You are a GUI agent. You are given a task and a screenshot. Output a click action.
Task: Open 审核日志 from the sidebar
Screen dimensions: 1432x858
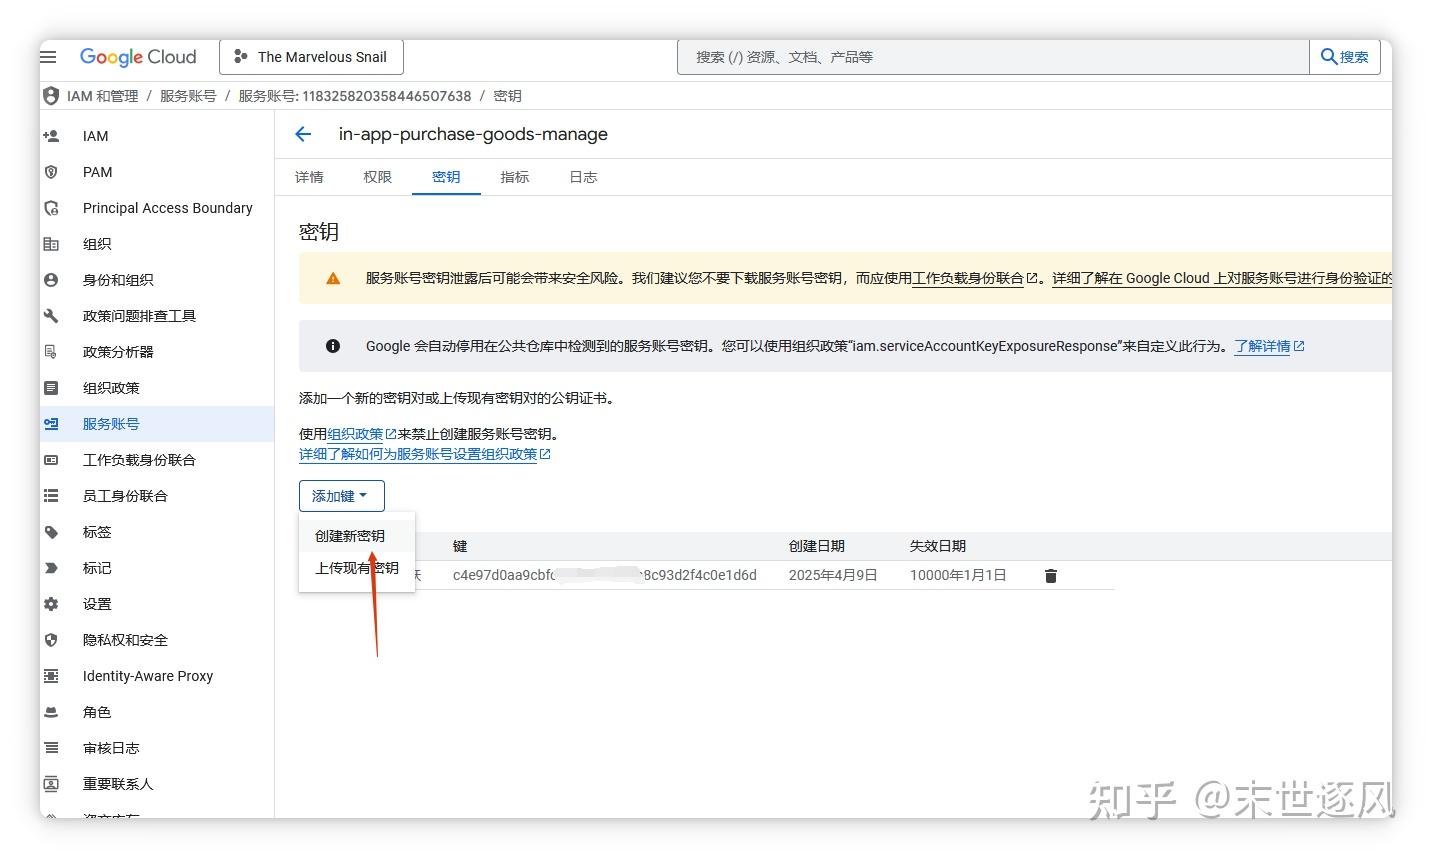[x=111, y=747]
